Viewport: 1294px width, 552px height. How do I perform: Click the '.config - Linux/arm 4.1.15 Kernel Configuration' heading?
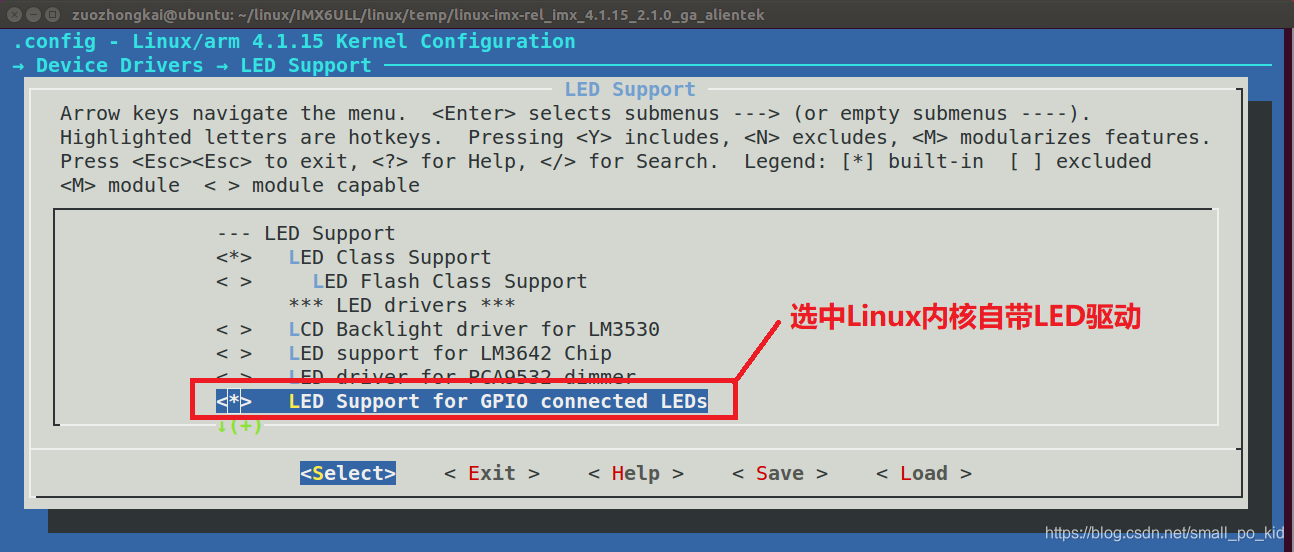pos(294,41)
